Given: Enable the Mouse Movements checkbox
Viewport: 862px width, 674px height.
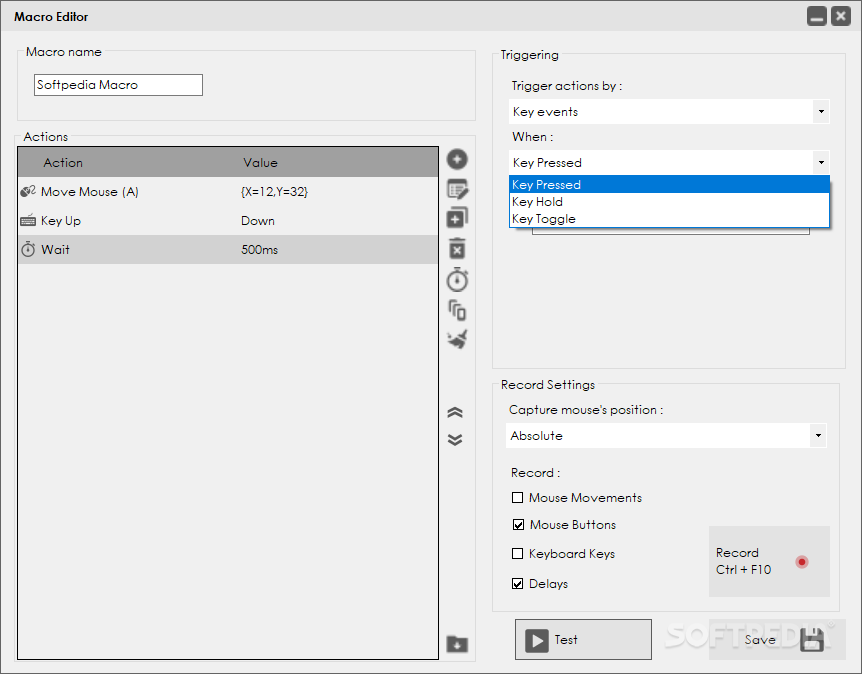Looking at the screenshot, I should tap(517, 498).
